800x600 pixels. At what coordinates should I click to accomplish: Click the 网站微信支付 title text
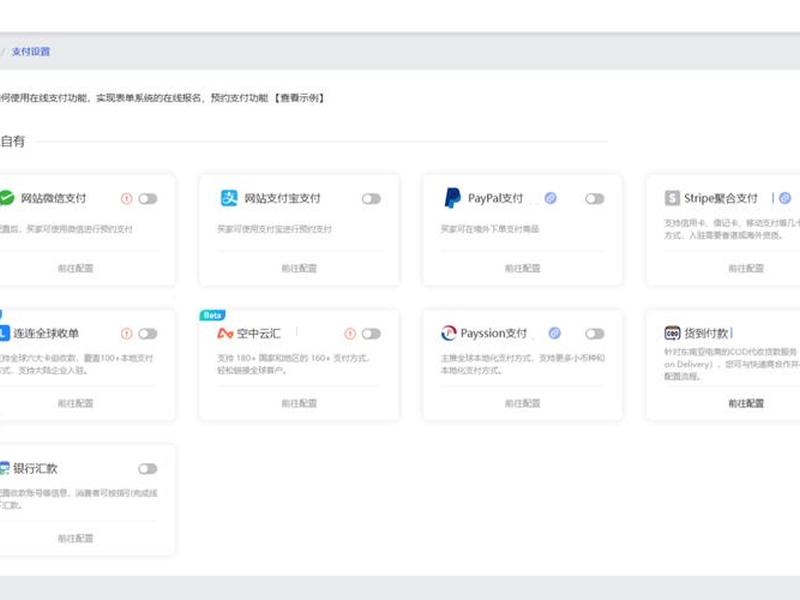click(x=53, y=198)
